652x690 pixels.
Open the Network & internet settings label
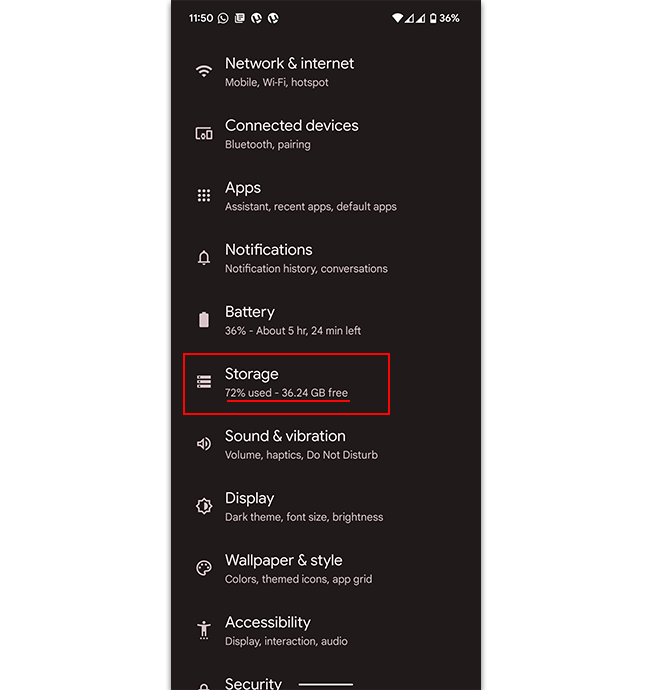[289, 63]
